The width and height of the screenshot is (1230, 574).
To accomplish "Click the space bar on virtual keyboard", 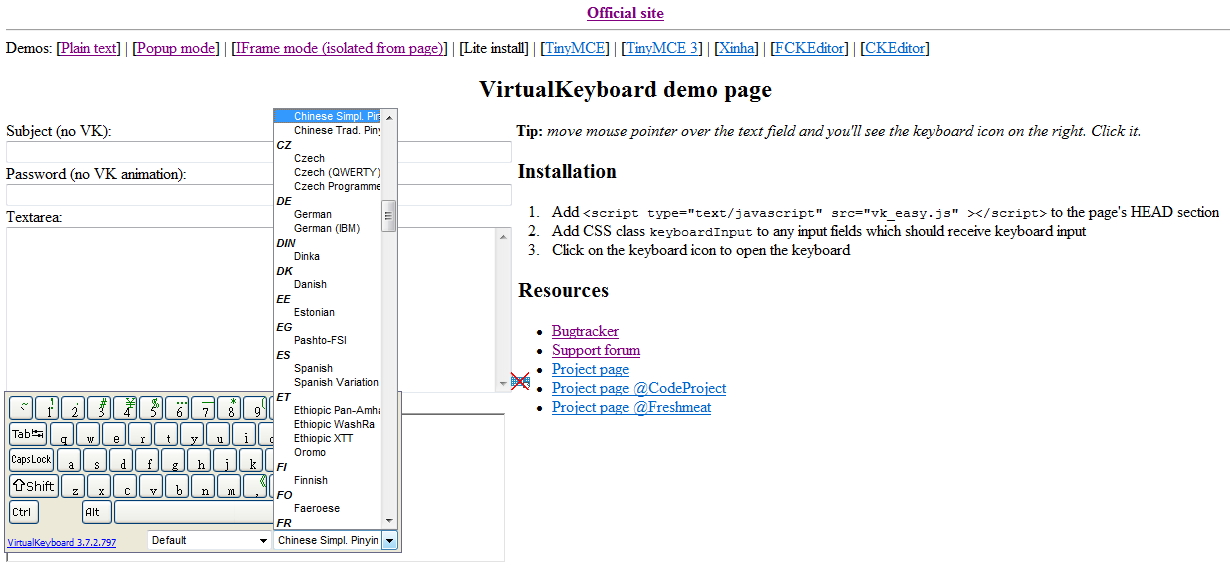I will (x=194, y=512).
